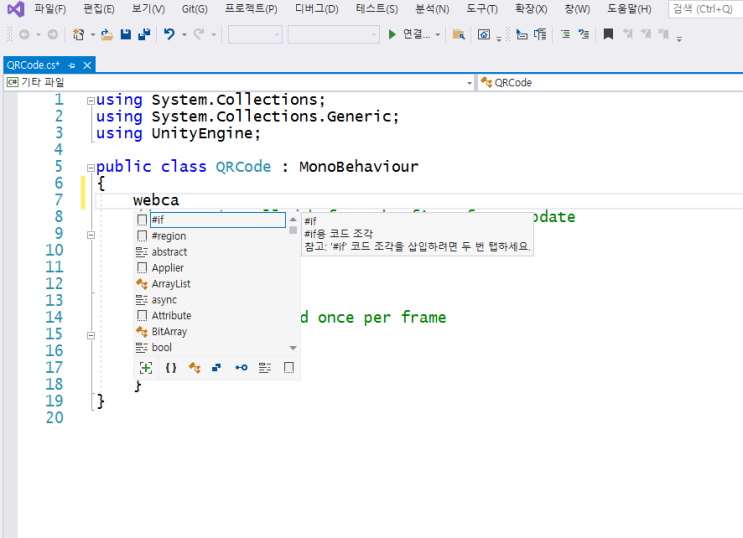The height and width of the screenshot is (538, 743).
Task: Close the QRCode.cs tab
Action: point(87,65)
